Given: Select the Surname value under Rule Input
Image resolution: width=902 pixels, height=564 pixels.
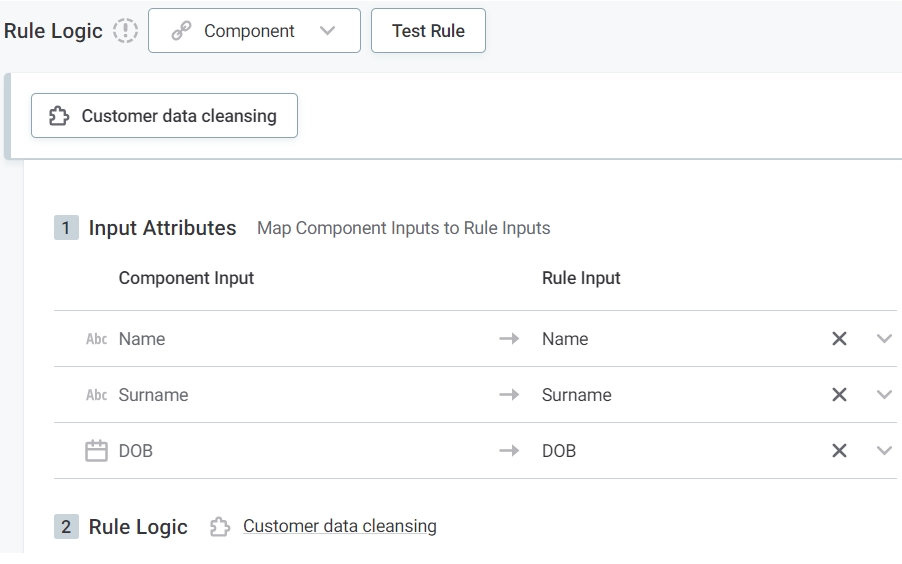Looking at the screenshot, I should tap(576, 395).
